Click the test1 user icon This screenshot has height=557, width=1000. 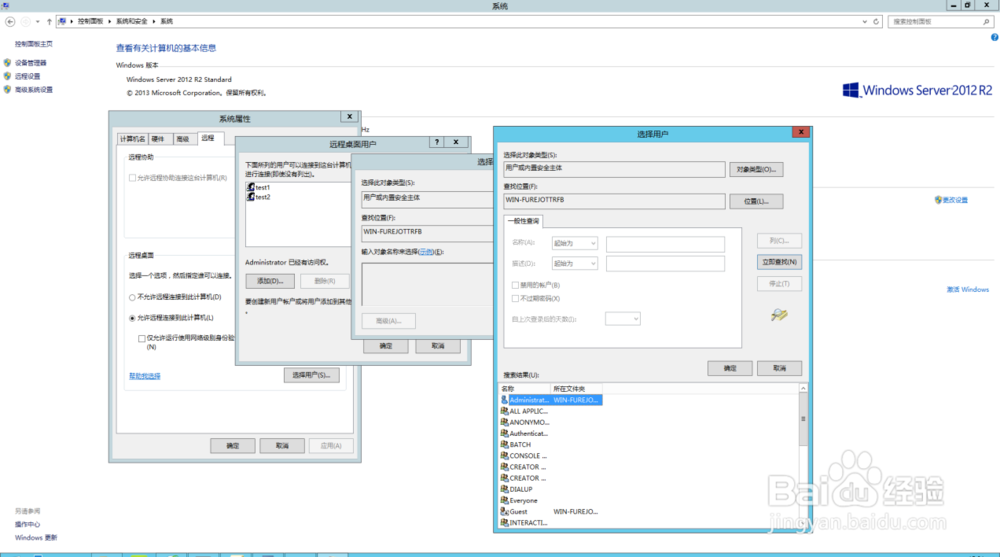tap(251, 187)
